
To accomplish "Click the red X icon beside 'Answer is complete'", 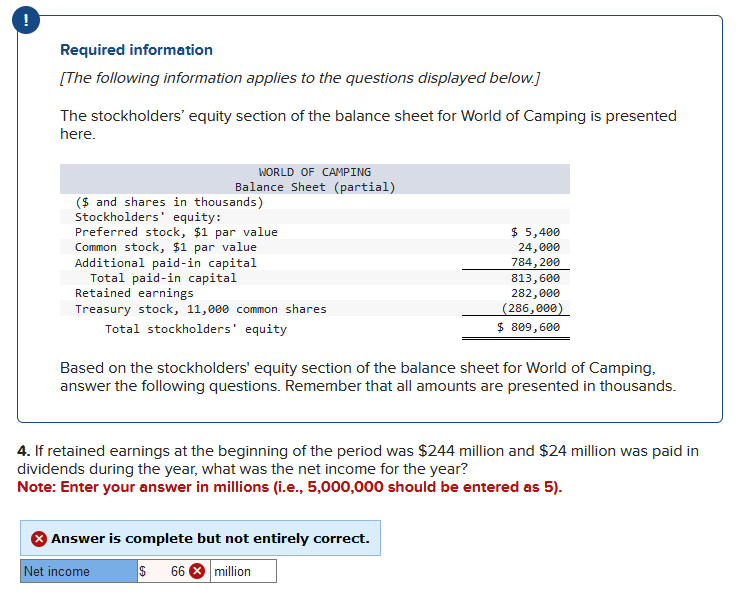I will click(39, 539).
